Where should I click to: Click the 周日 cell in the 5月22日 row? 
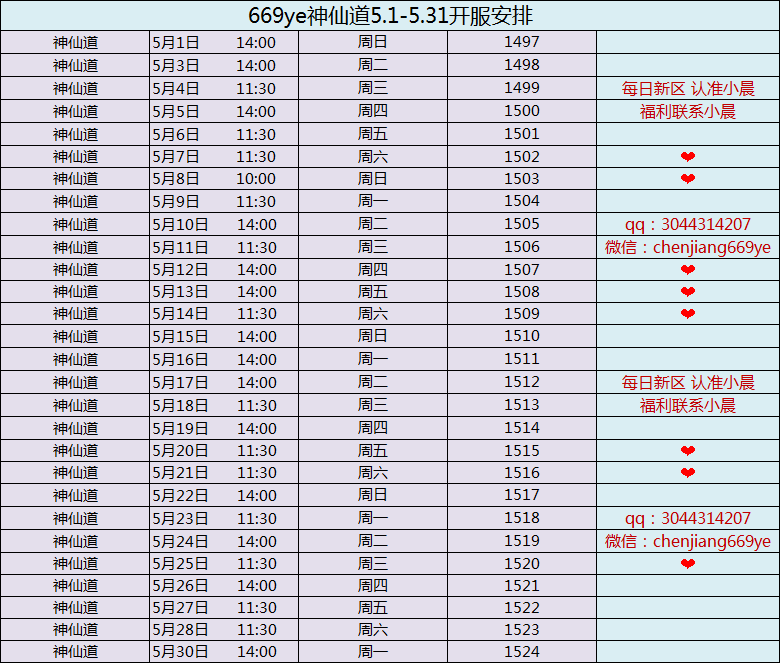372,495
